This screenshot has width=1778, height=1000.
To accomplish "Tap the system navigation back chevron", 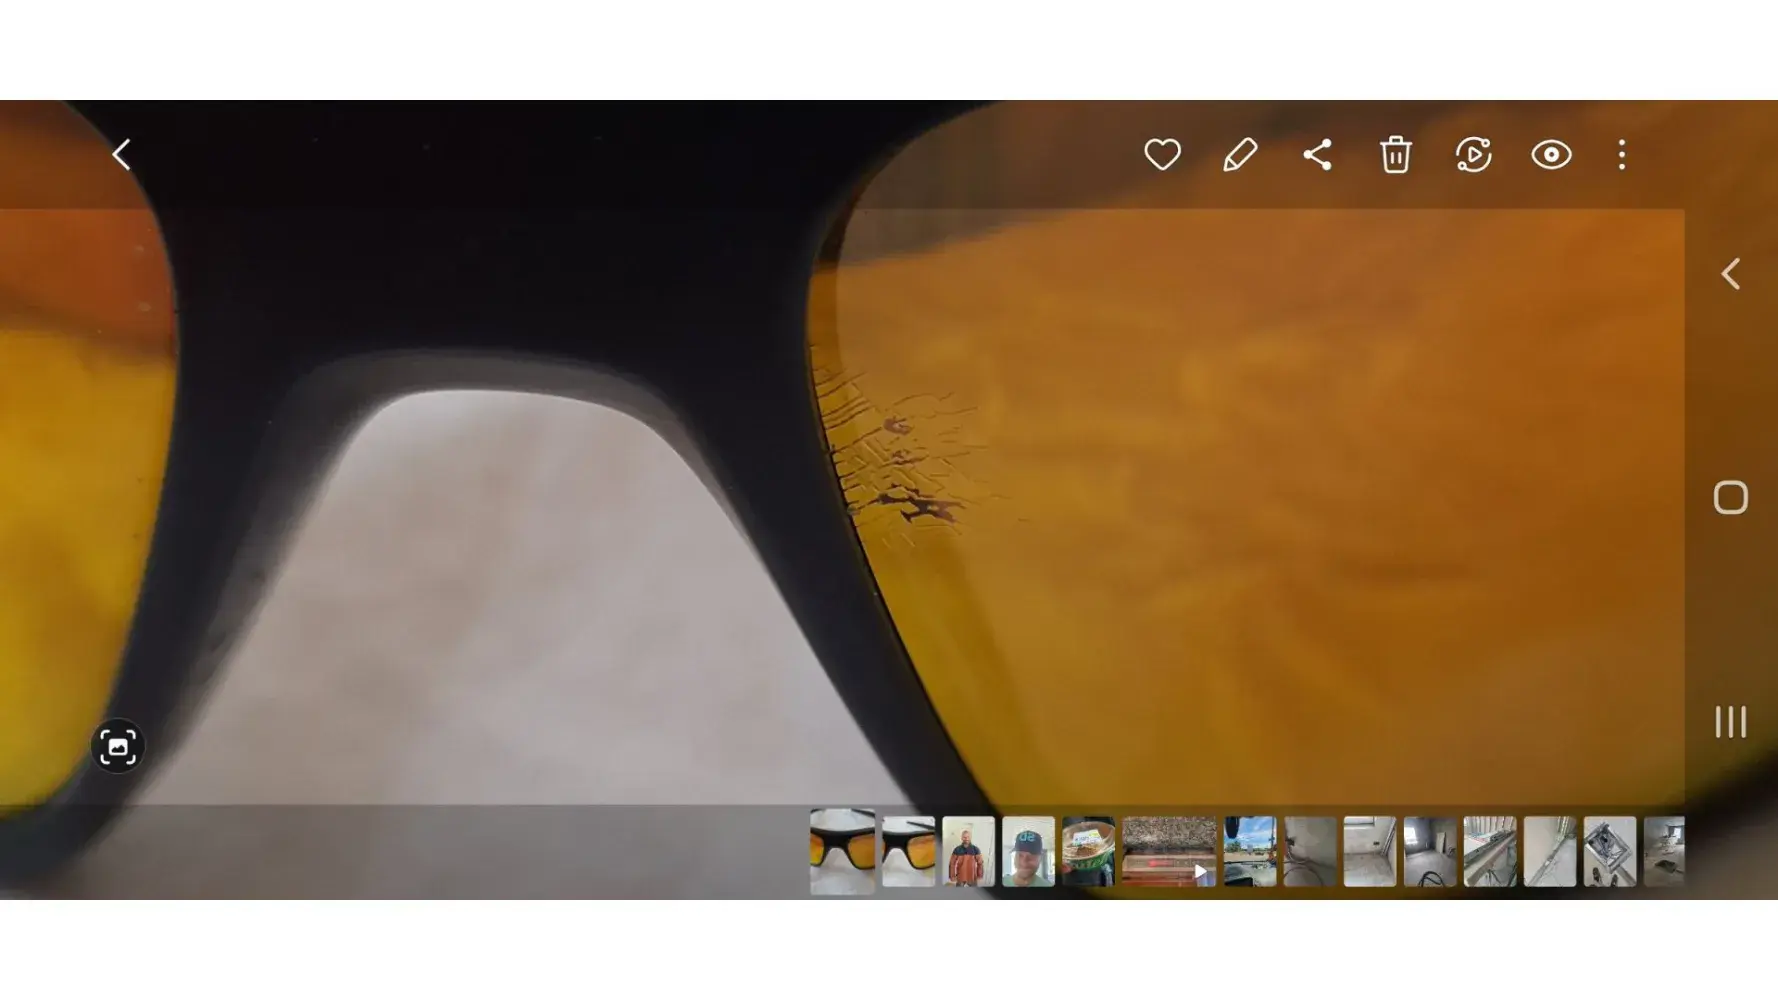I will pyautogui.click(x=1731, y=273).
